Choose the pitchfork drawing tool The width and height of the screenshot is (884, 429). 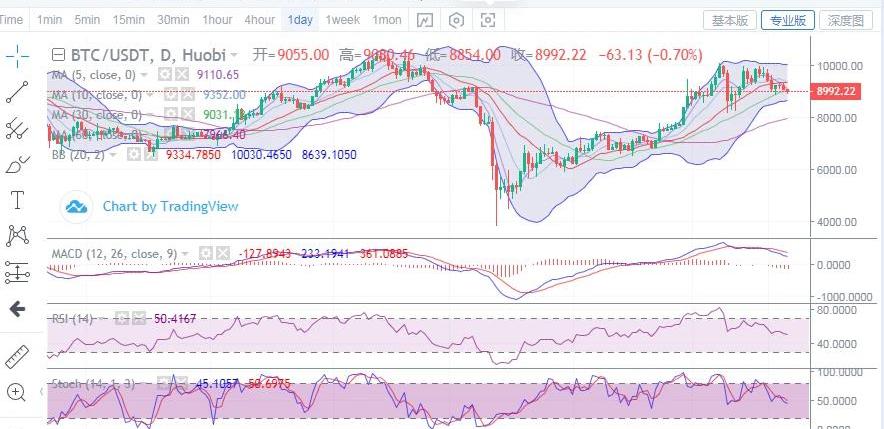tap(17, 128)
